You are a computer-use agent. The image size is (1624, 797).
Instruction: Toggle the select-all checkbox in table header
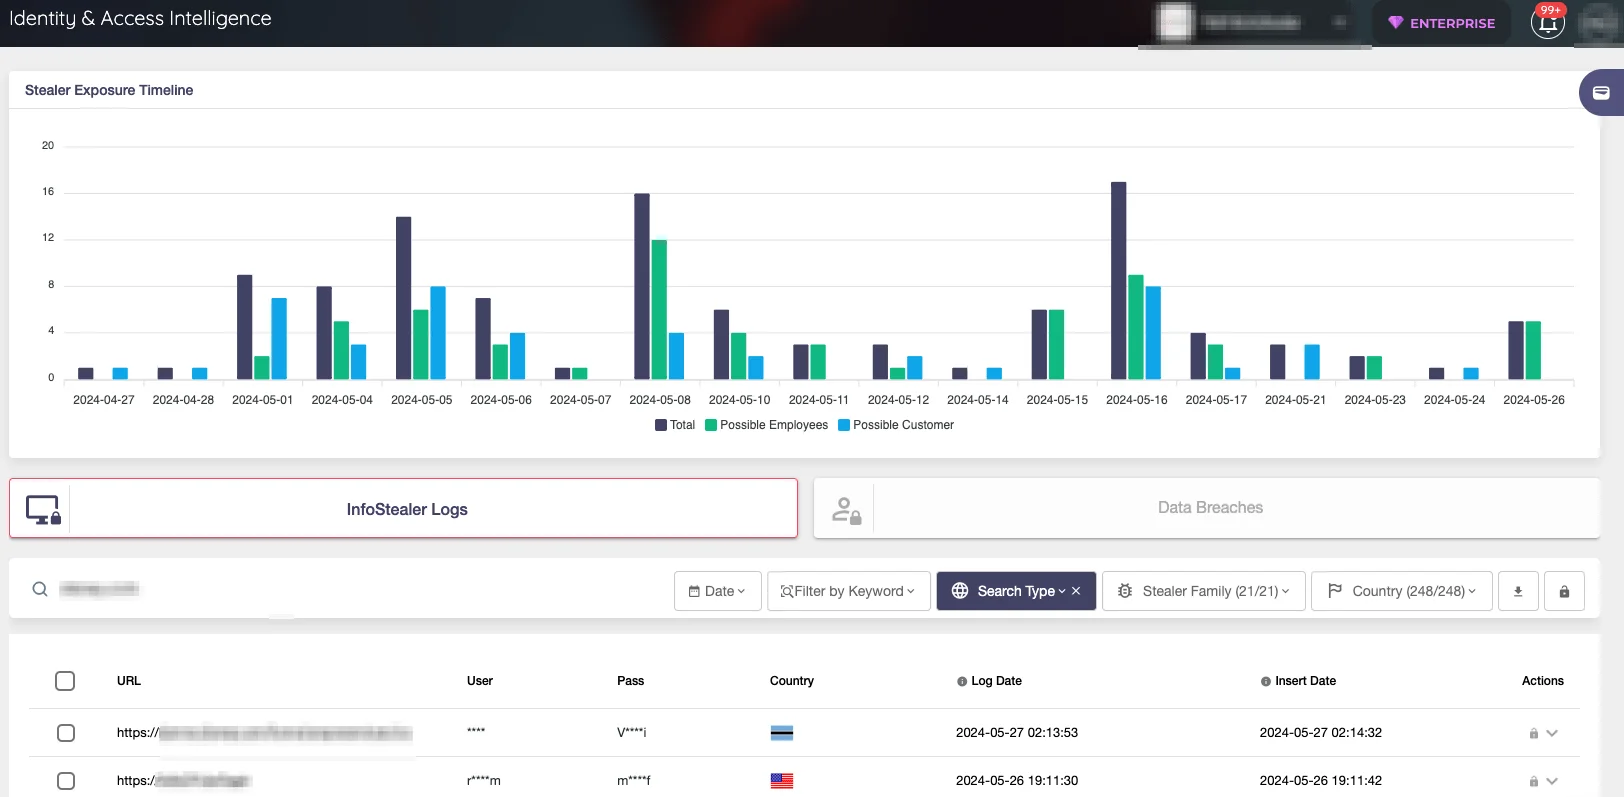(x=65, y=681)
